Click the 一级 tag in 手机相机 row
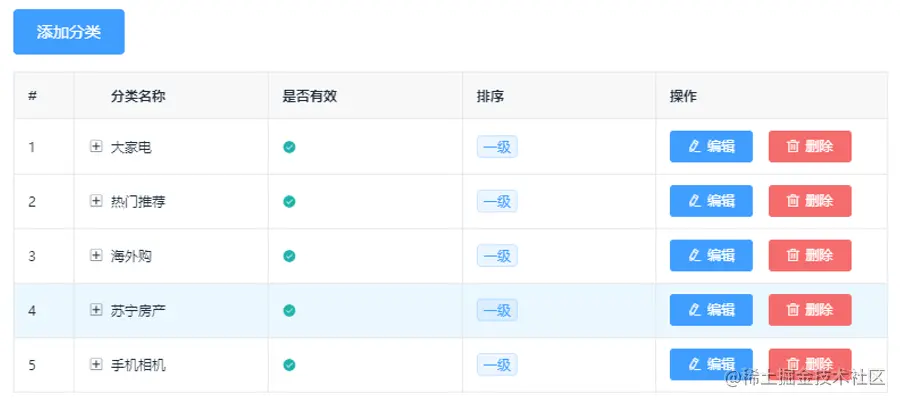The height and width of the screenshot is (402, 900). click(x=497, y=364)
